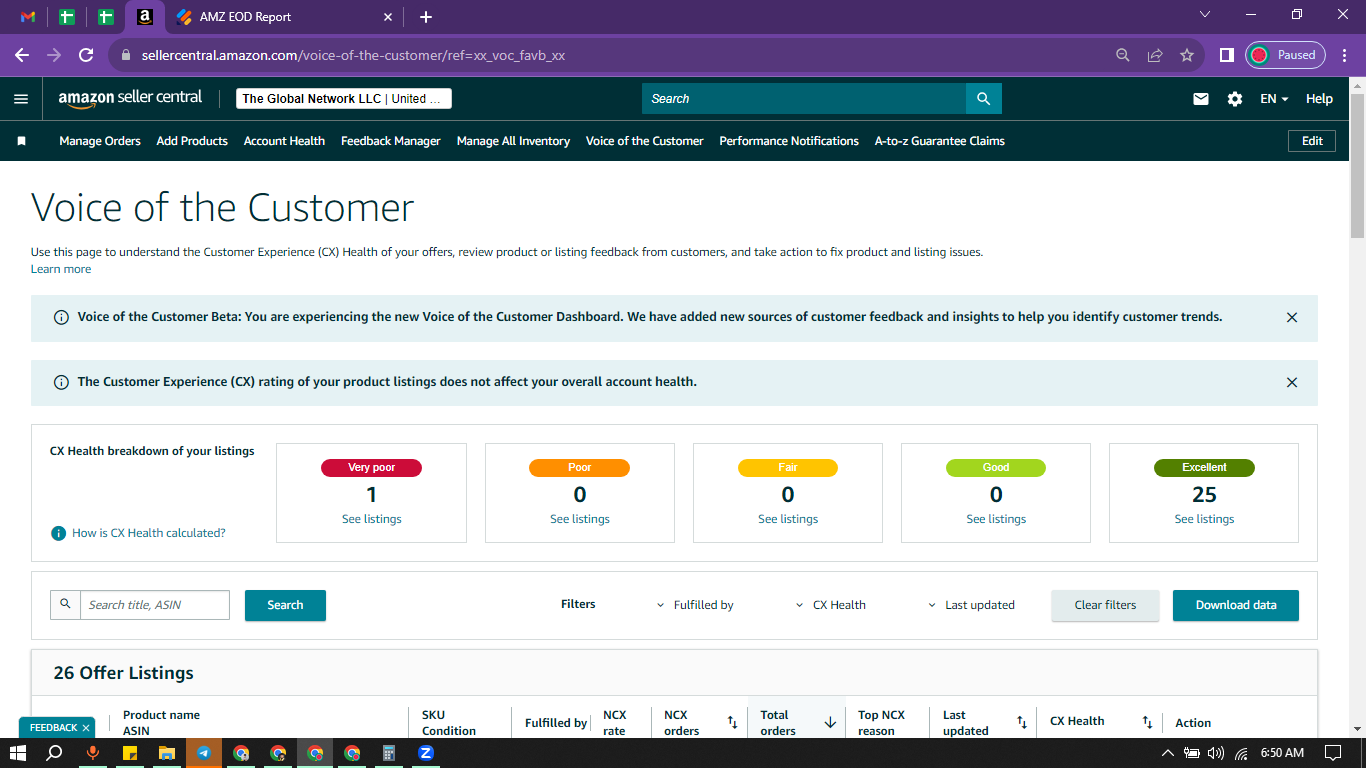Show hidden system tray icons
The image size is (1366, 768).
(1167, 753)
